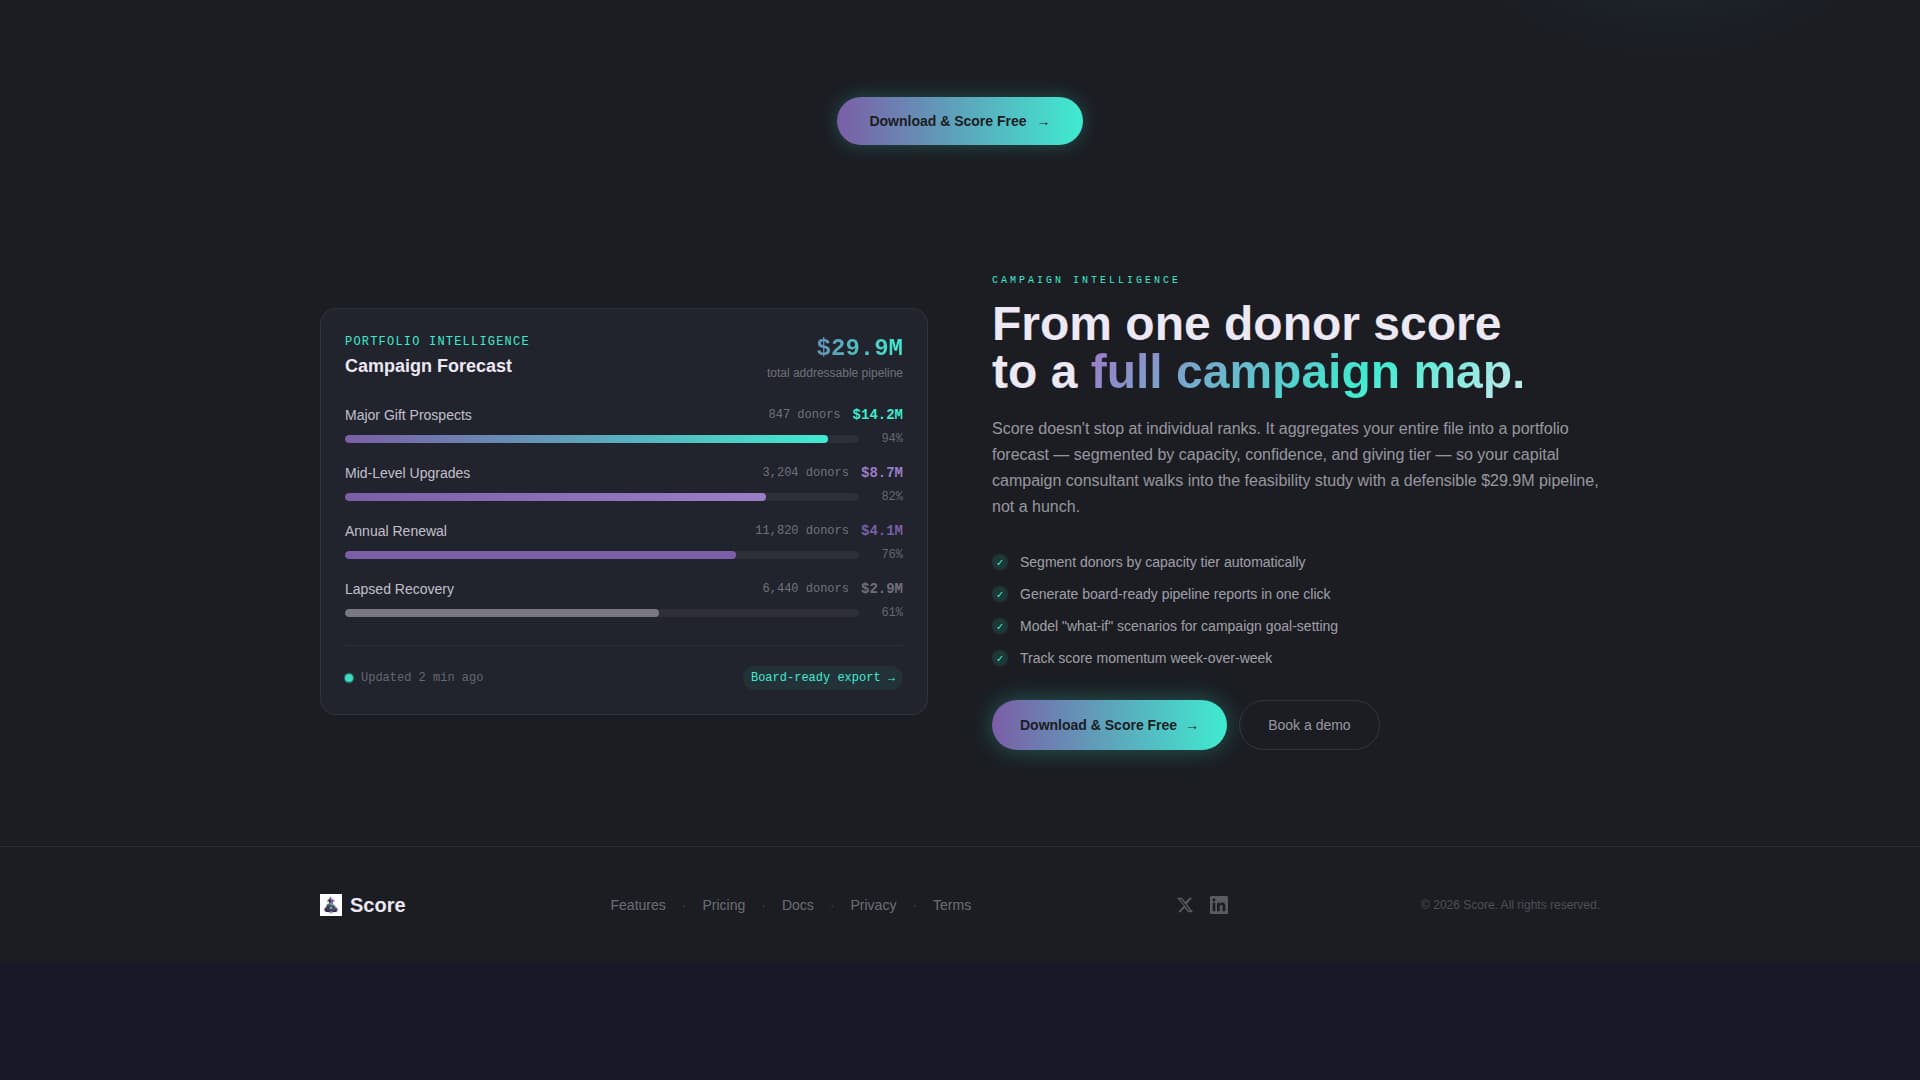Click the Mid-Level Upgrades progress bar
1920x1080 pixels.
pos(602,497)
